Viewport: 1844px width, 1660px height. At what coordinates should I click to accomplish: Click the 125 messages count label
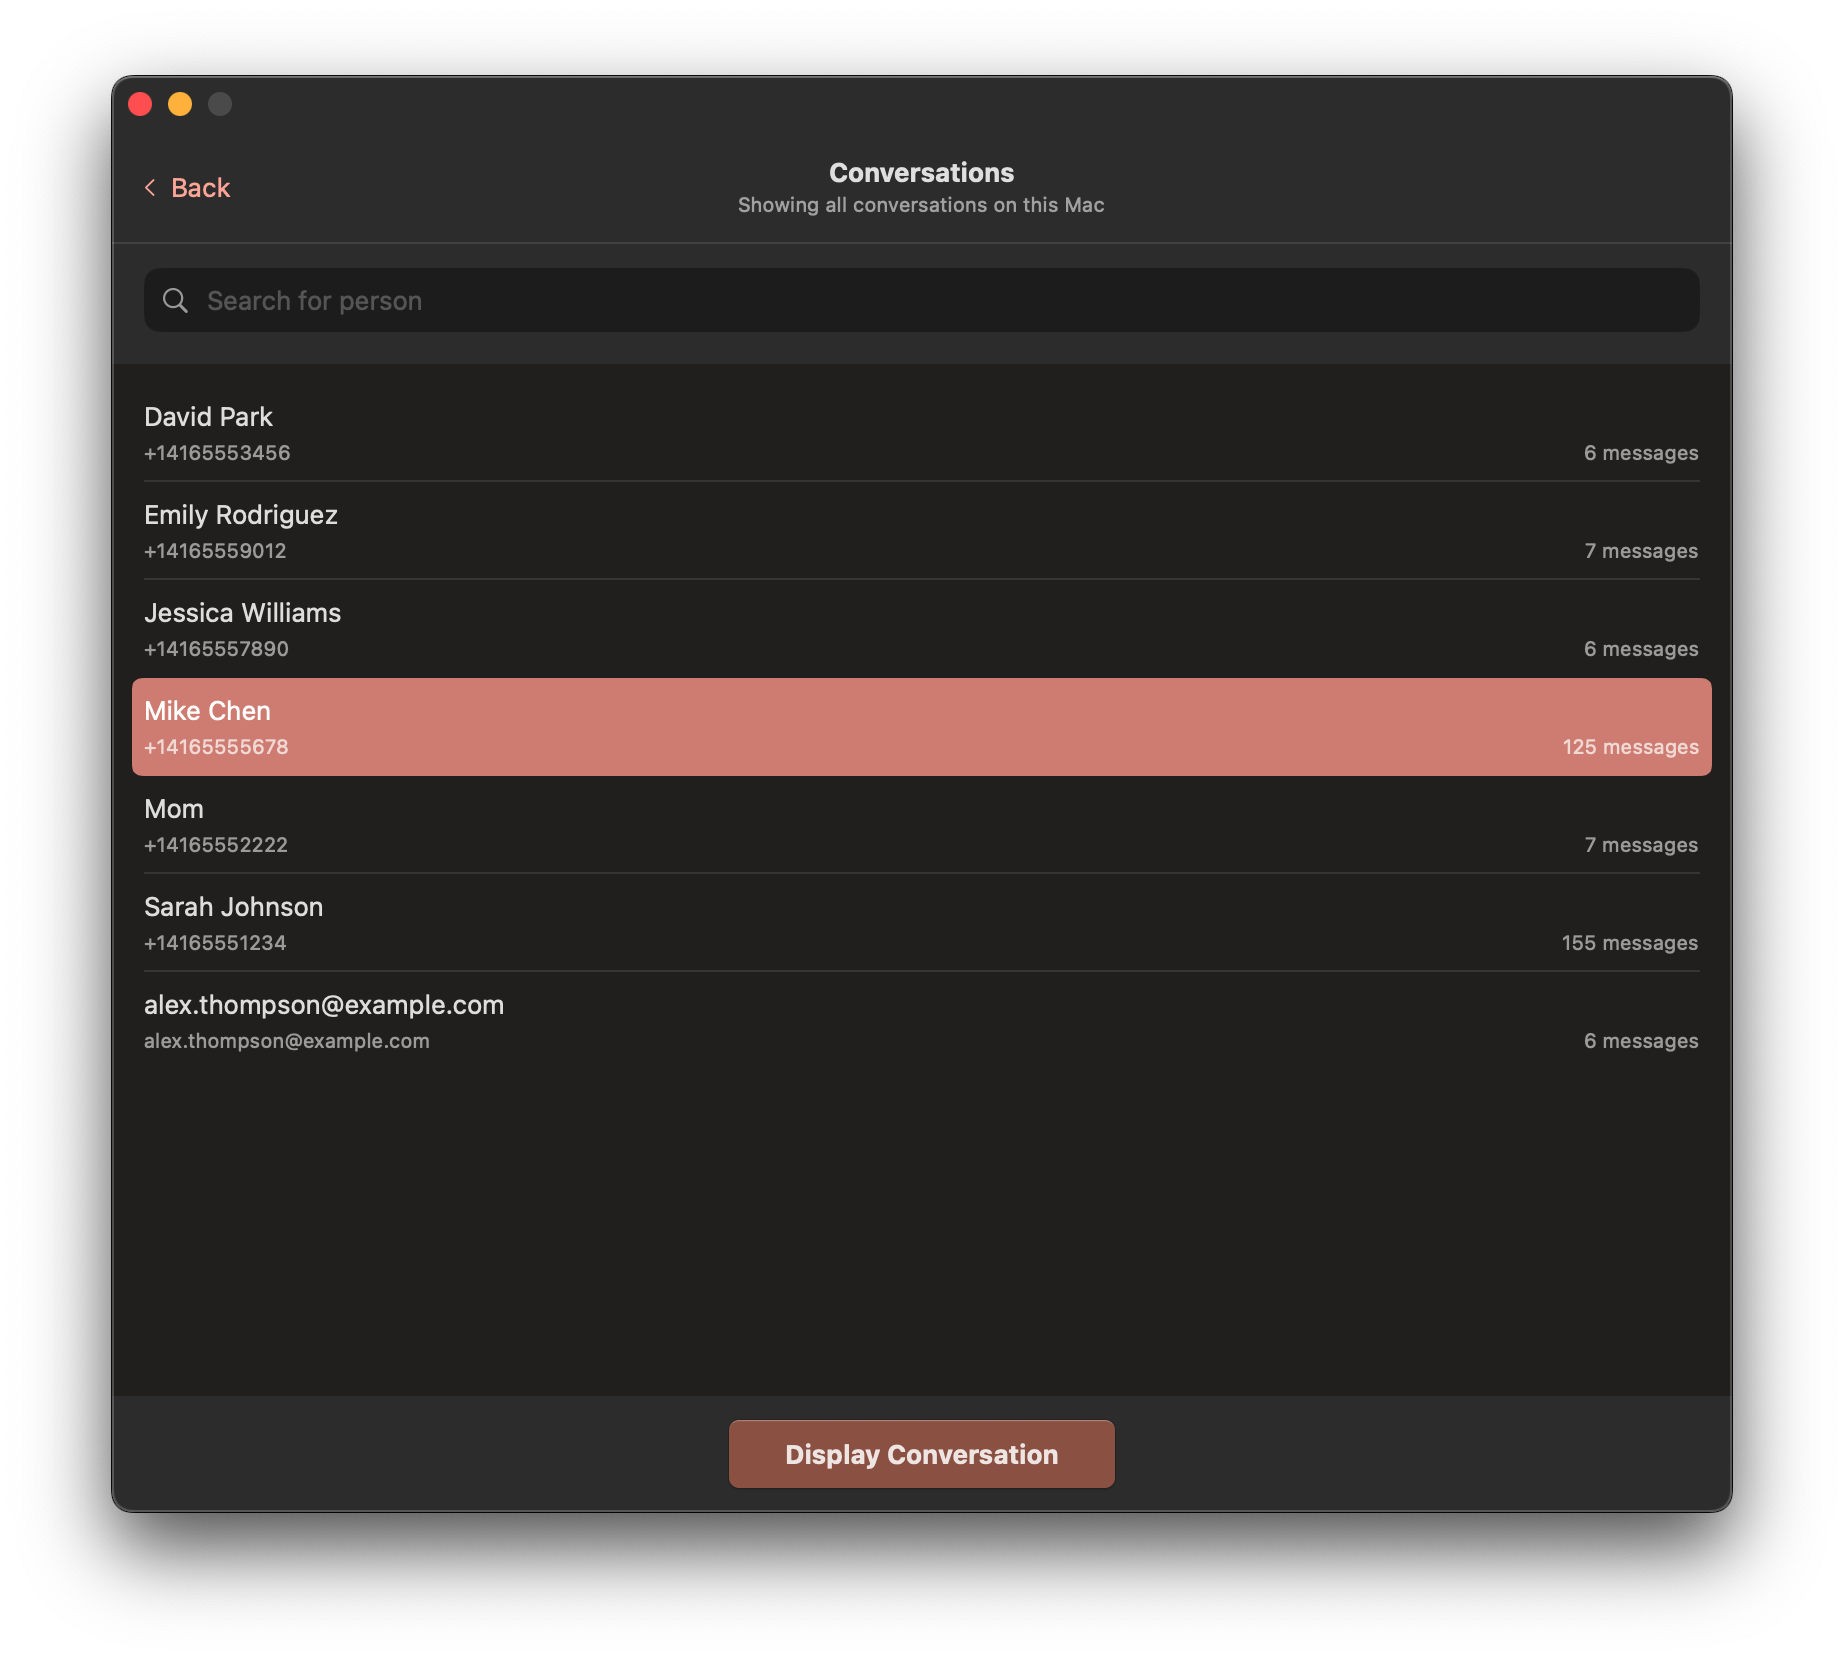click(1630, 746)
